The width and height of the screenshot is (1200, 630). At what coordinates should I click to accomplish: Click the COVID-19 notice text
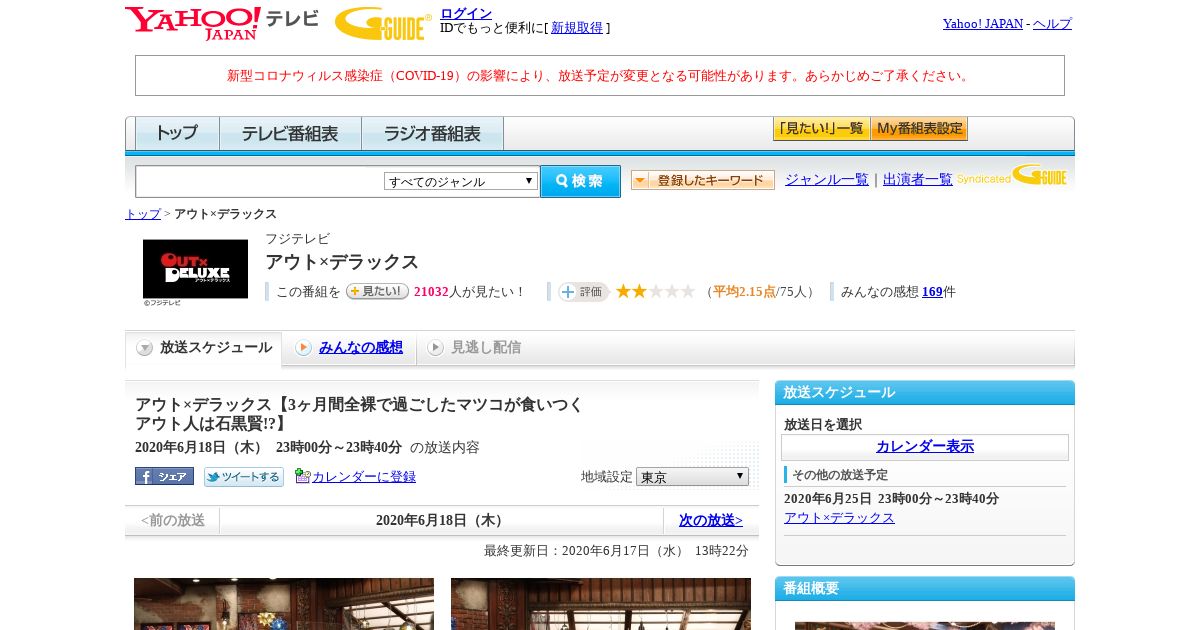click(600, 76)
